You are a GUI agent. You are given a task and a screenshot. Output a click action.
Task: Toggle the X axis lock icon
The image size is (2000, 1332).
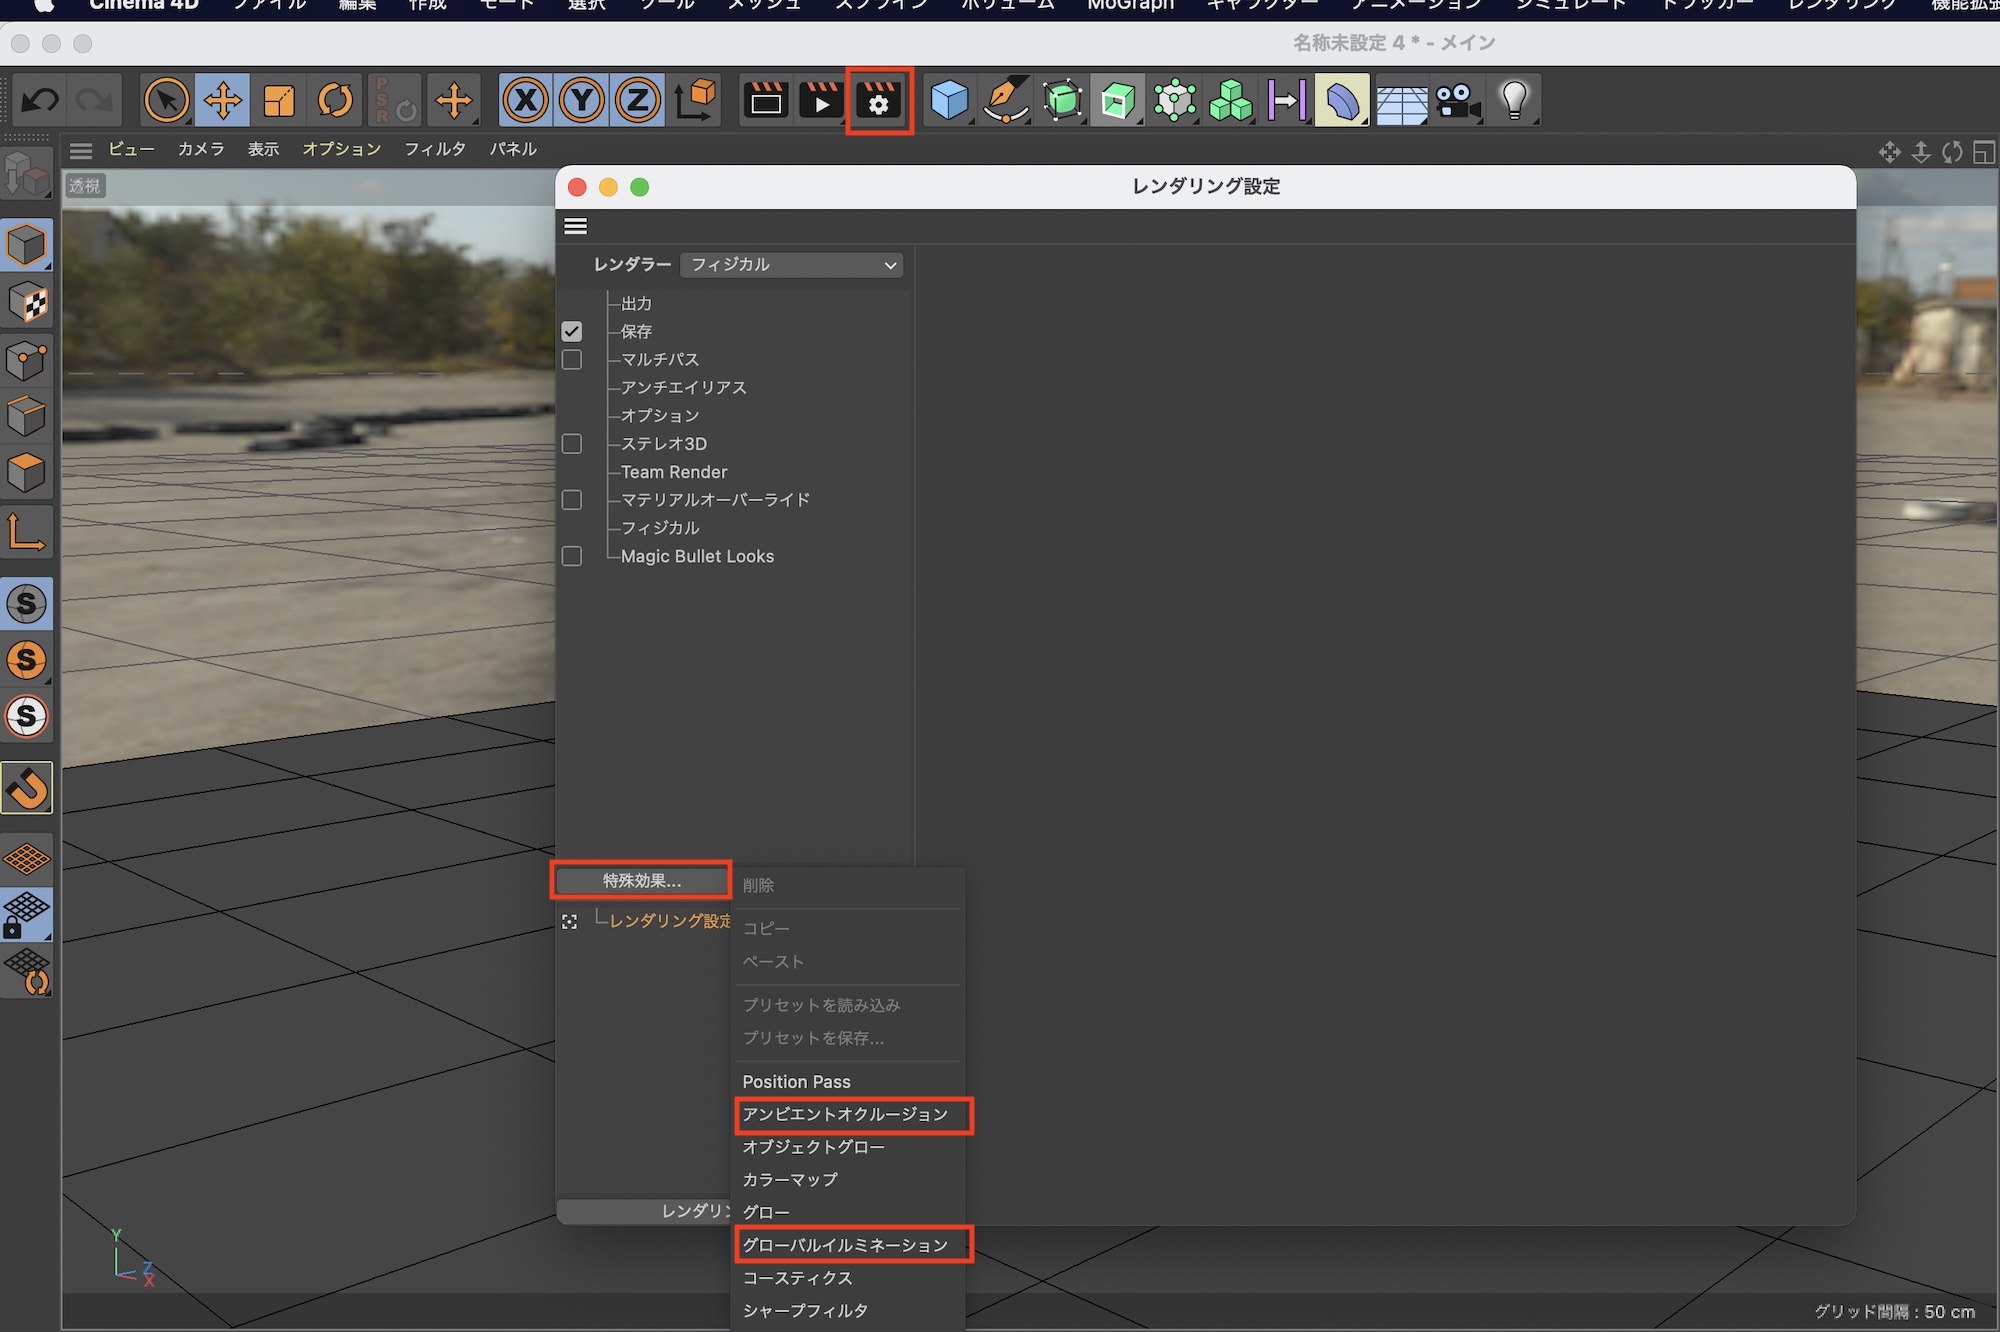pyautogui.click(x=525, y=100)
